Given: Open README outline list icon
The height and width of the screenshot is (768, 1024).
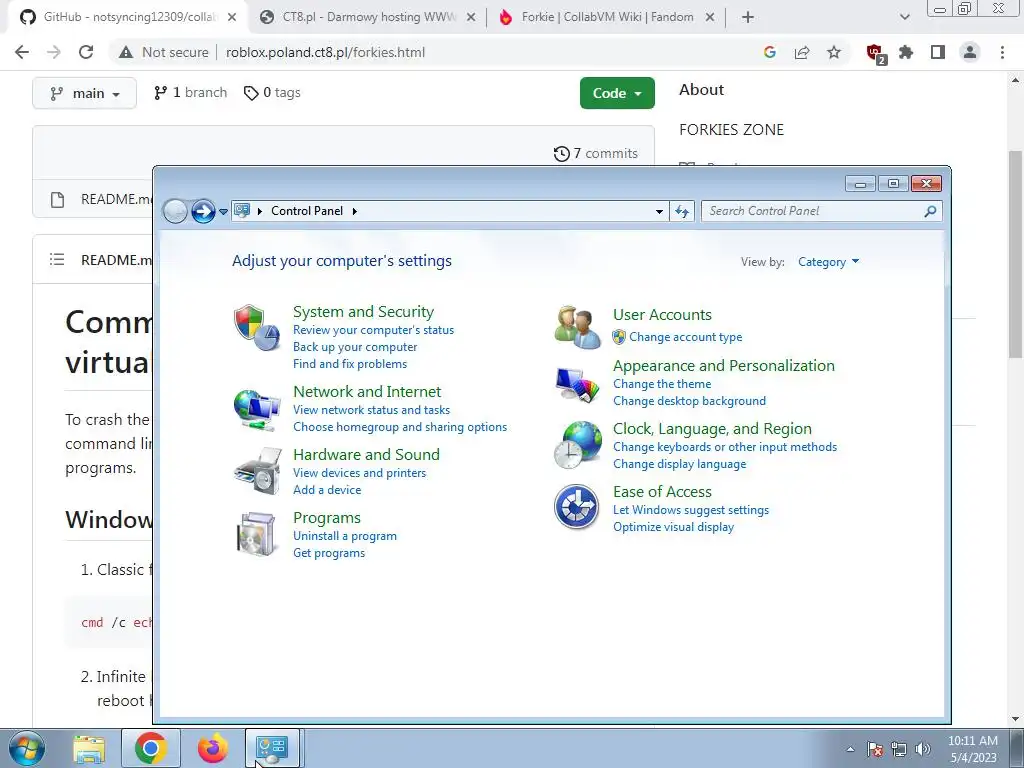Looking at the screenshot, I should 57,260.
